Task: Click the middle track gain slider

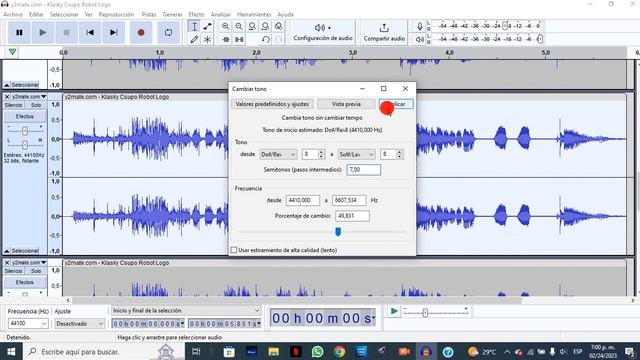Action: coord(25,131)
